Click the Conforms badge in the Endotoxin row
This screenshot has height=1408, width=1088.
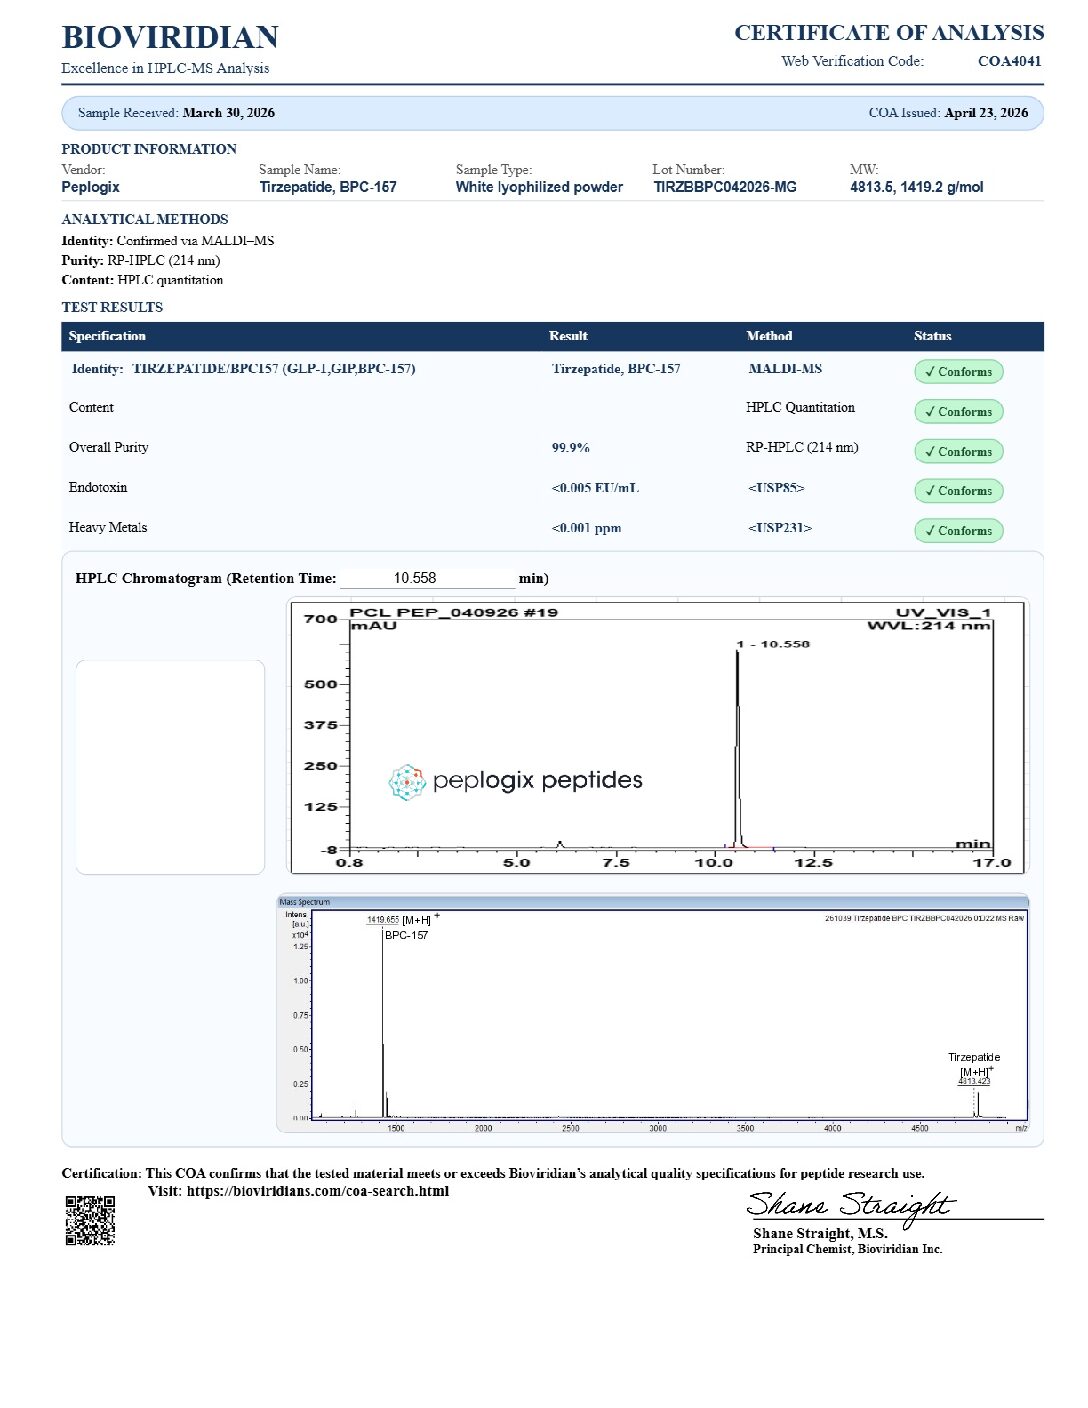pos(958,491)
